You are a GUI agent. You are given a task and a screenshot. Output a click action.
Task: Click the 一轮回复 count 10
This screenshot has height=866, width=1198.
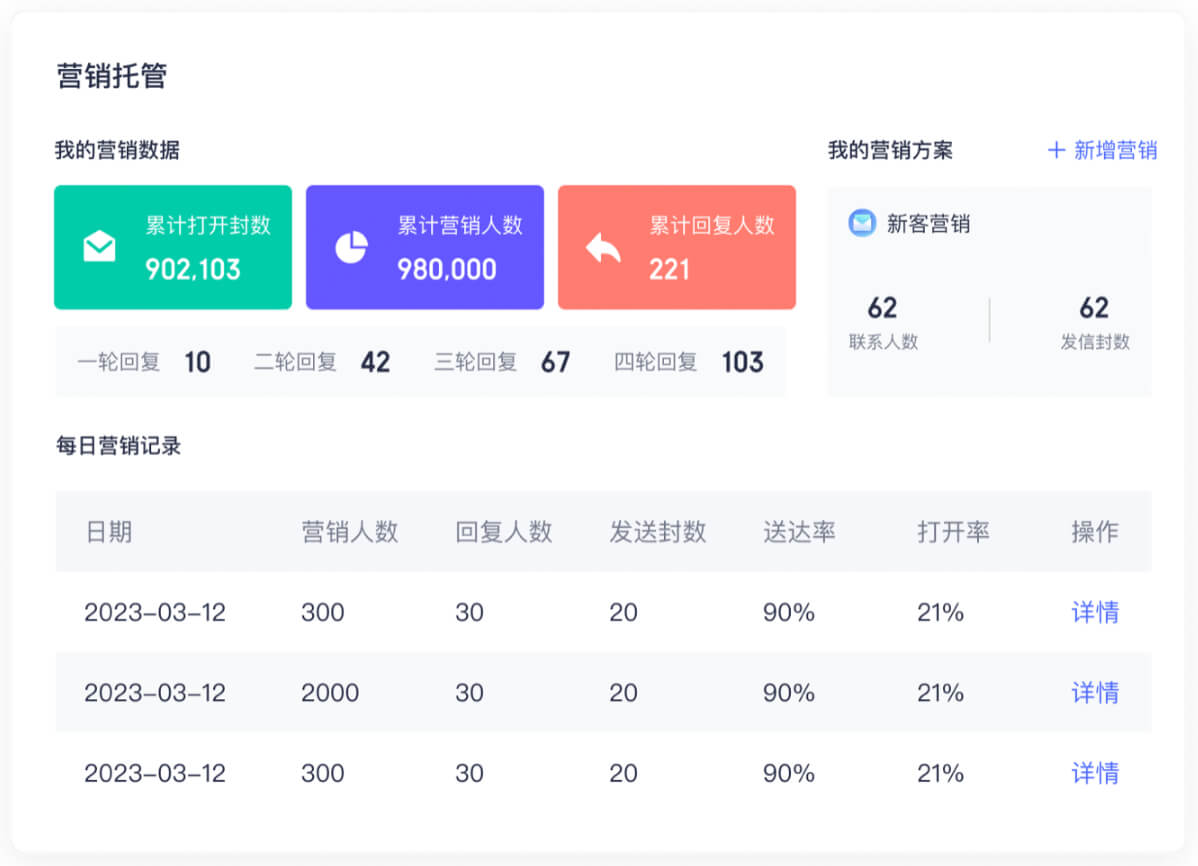click(x=198, y=362)
